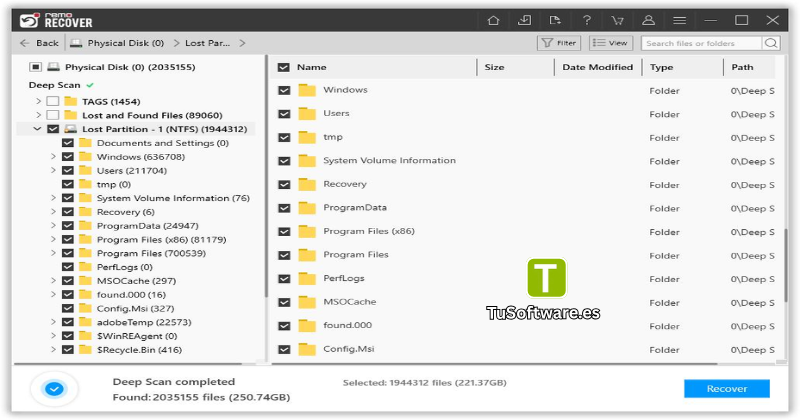The image size is (800, 420).
Task: Click the PerfLogs folder icon in file list
Action: (307, 279)
